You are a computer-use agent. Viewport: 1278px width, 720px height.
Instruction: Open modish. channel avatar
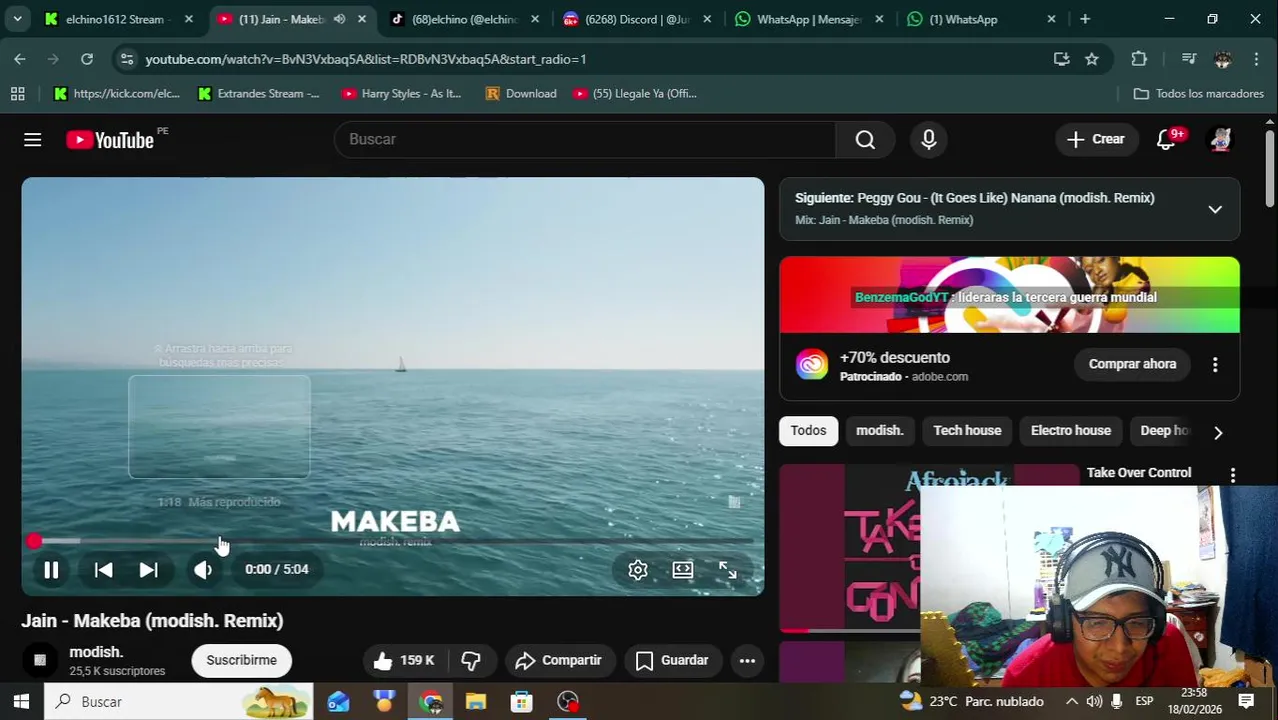(x=40, y=660)
